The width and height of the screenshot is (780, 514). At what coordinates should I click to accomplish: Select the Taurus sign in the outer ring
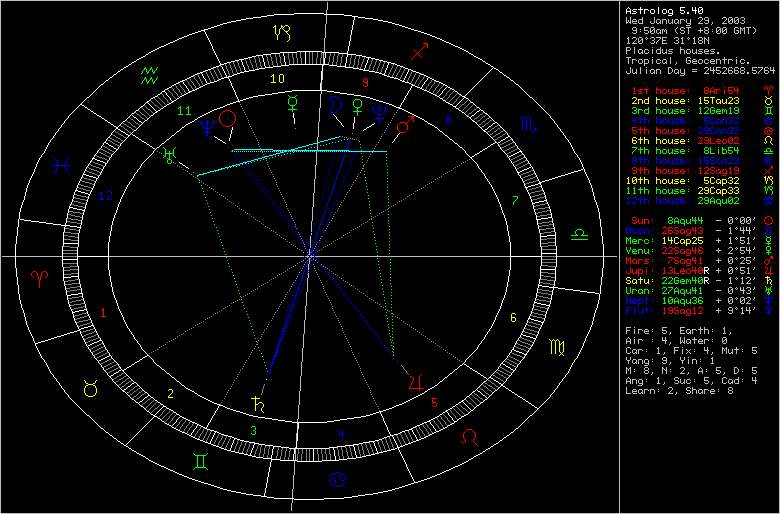(90, 388)
